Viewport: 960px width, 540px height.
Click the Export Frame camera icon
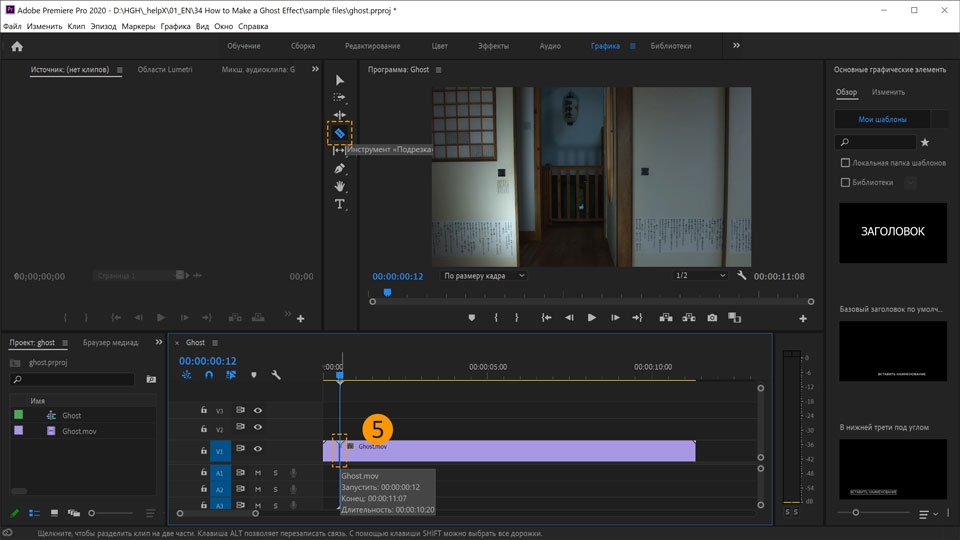(x=712, y=318)
